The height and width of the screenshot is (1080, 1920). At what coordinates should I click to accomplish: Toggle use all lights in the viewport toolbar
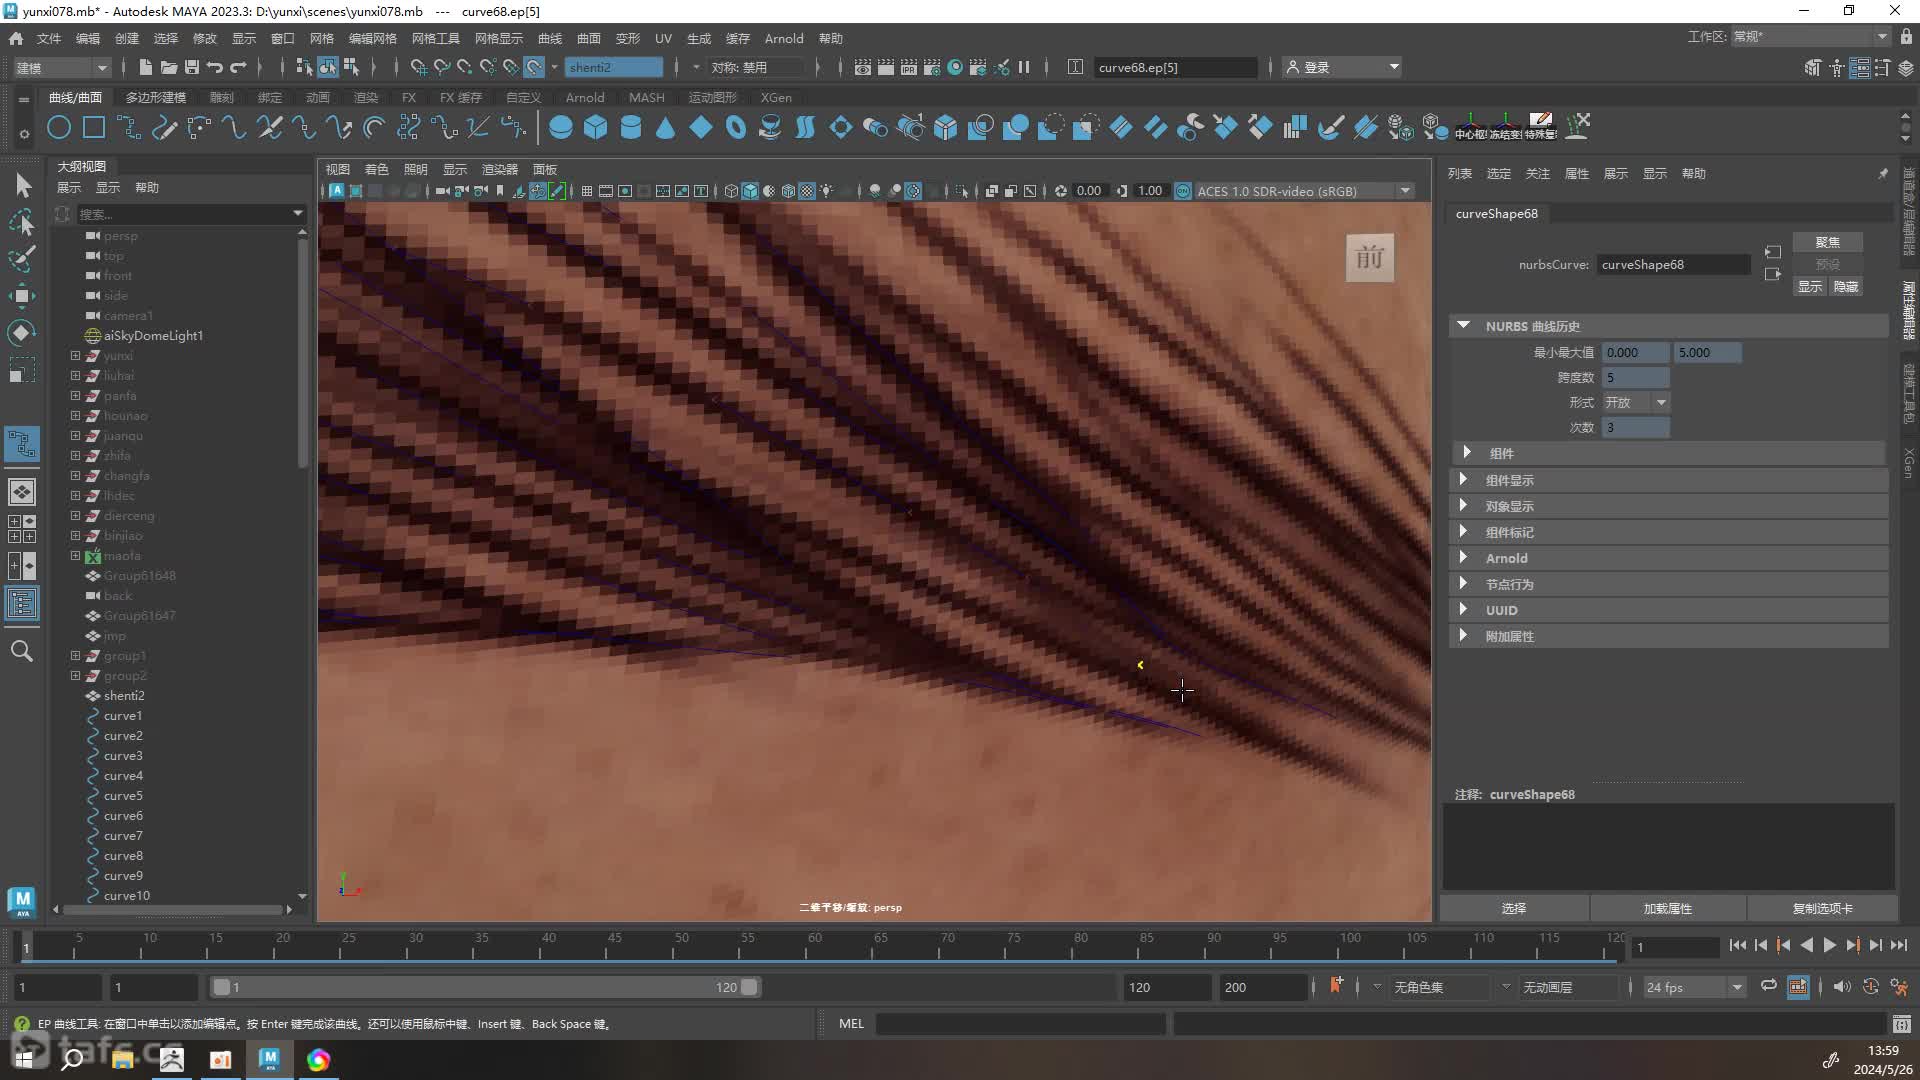coord(827,191)
